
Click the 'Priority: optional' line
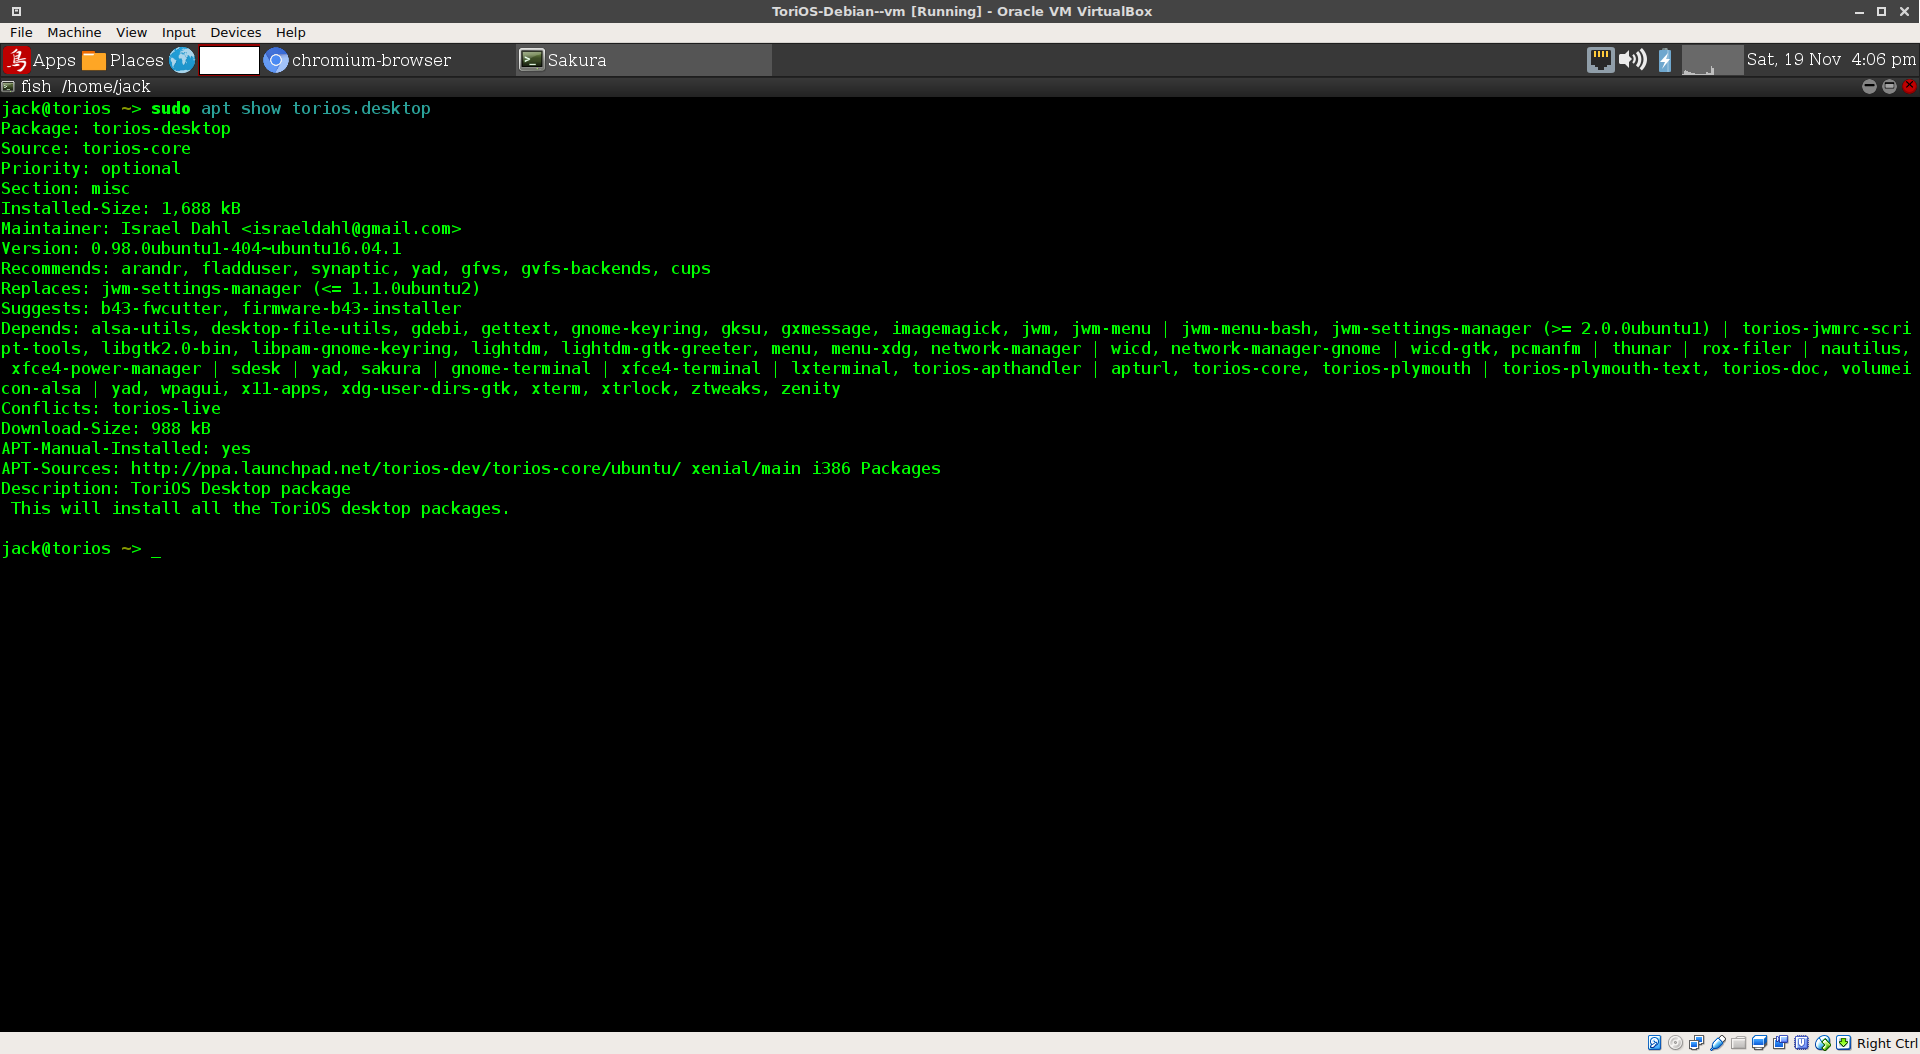coord(91,168)
